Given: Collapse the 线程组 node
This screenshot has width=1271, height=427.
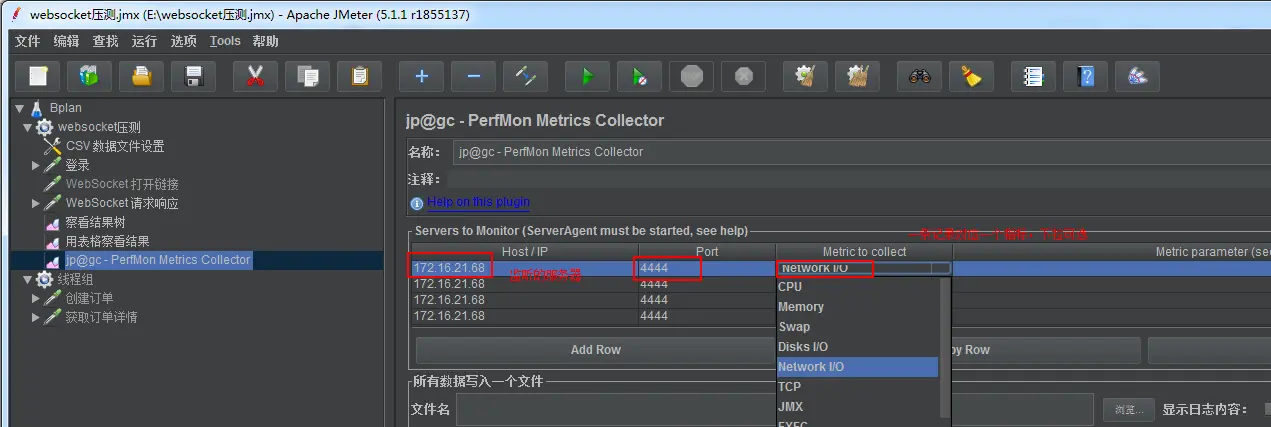Looking at the screenshot, I should point(27,279).
